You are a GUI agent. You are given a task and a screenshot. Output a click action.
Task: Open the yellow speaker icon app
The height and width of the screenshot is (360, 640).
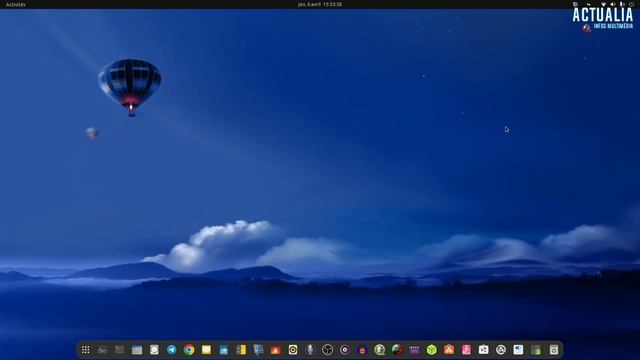[x=293, y=350]
